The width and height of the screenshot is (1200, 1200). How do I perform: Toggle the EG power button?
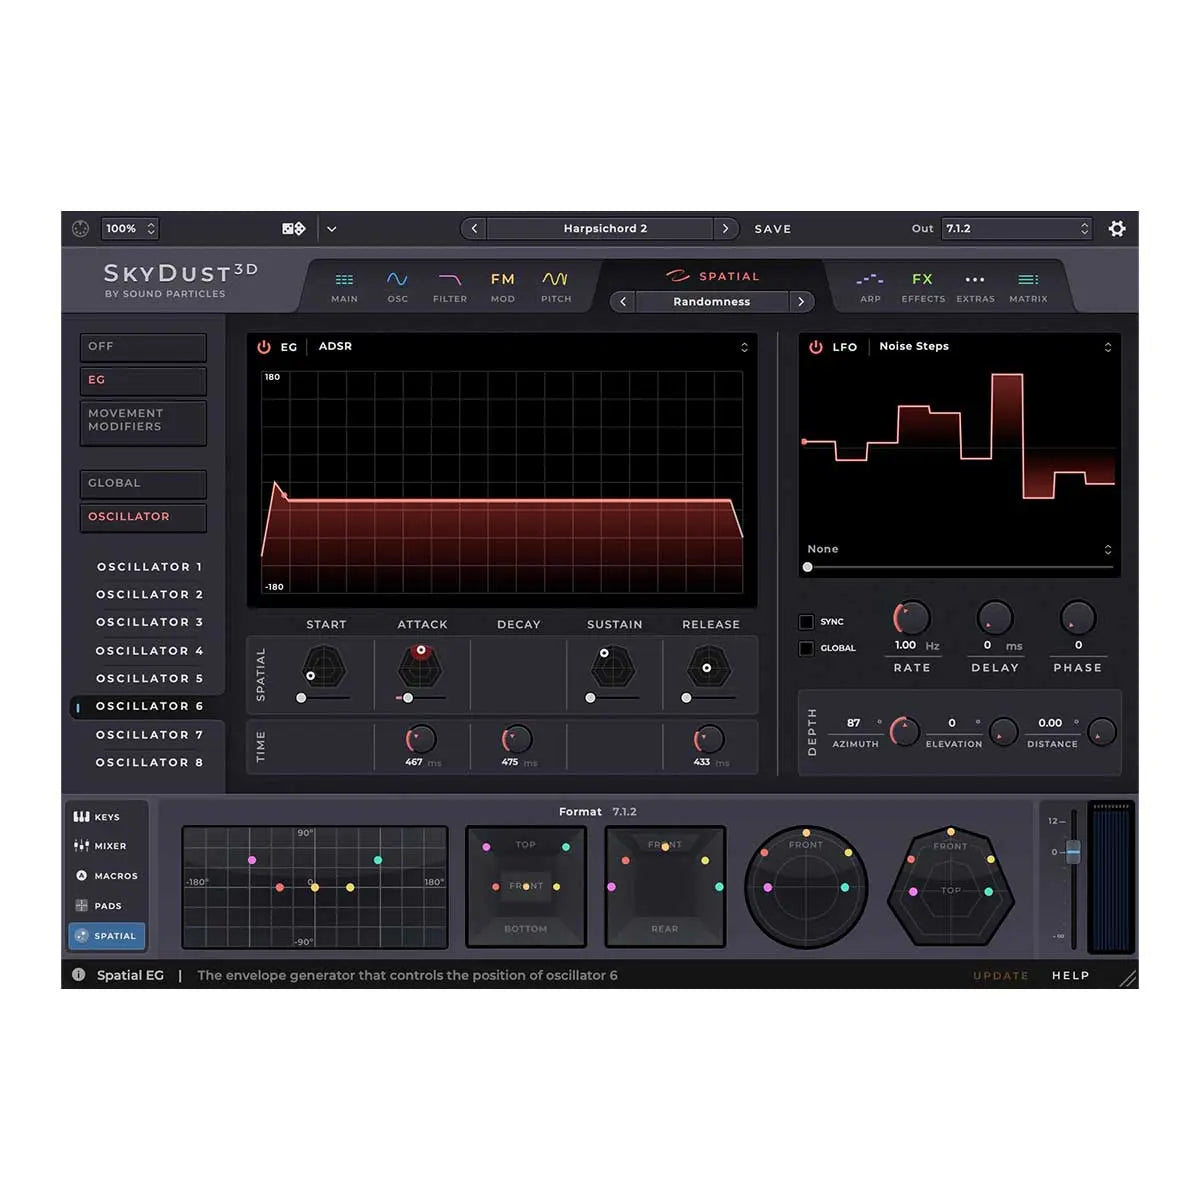[x=264, y=346]
